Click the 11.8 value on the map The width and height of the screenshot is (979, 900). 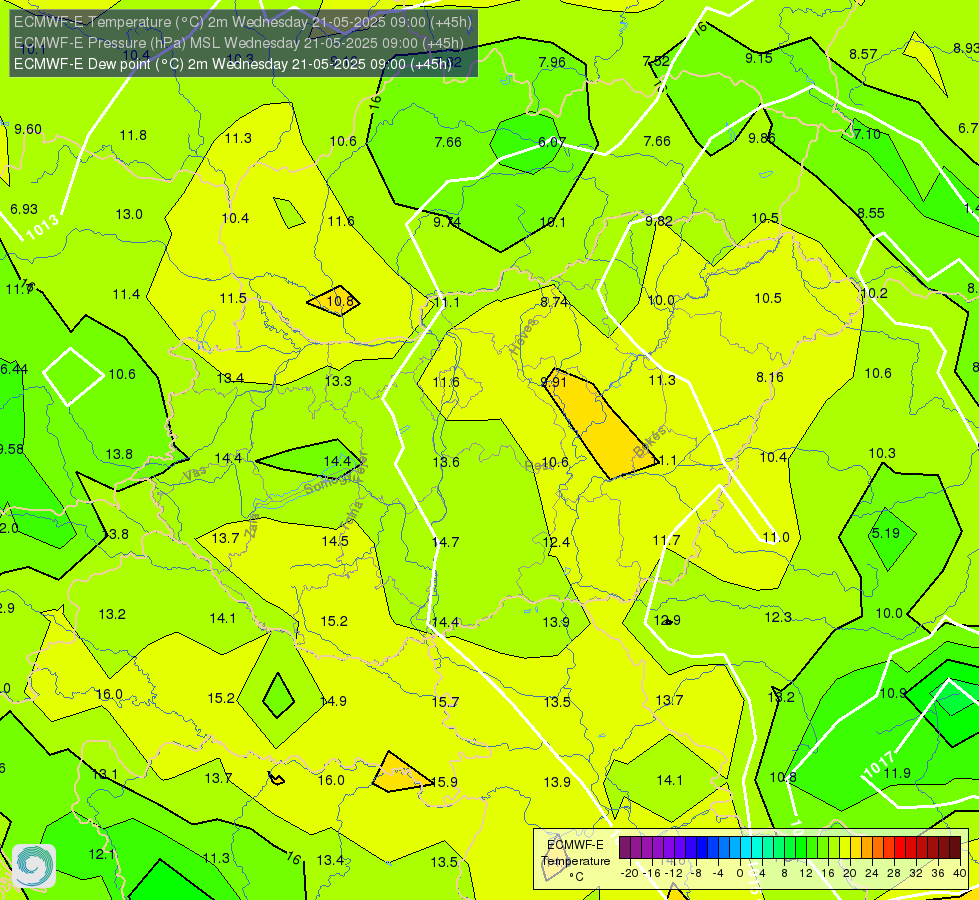133,135
